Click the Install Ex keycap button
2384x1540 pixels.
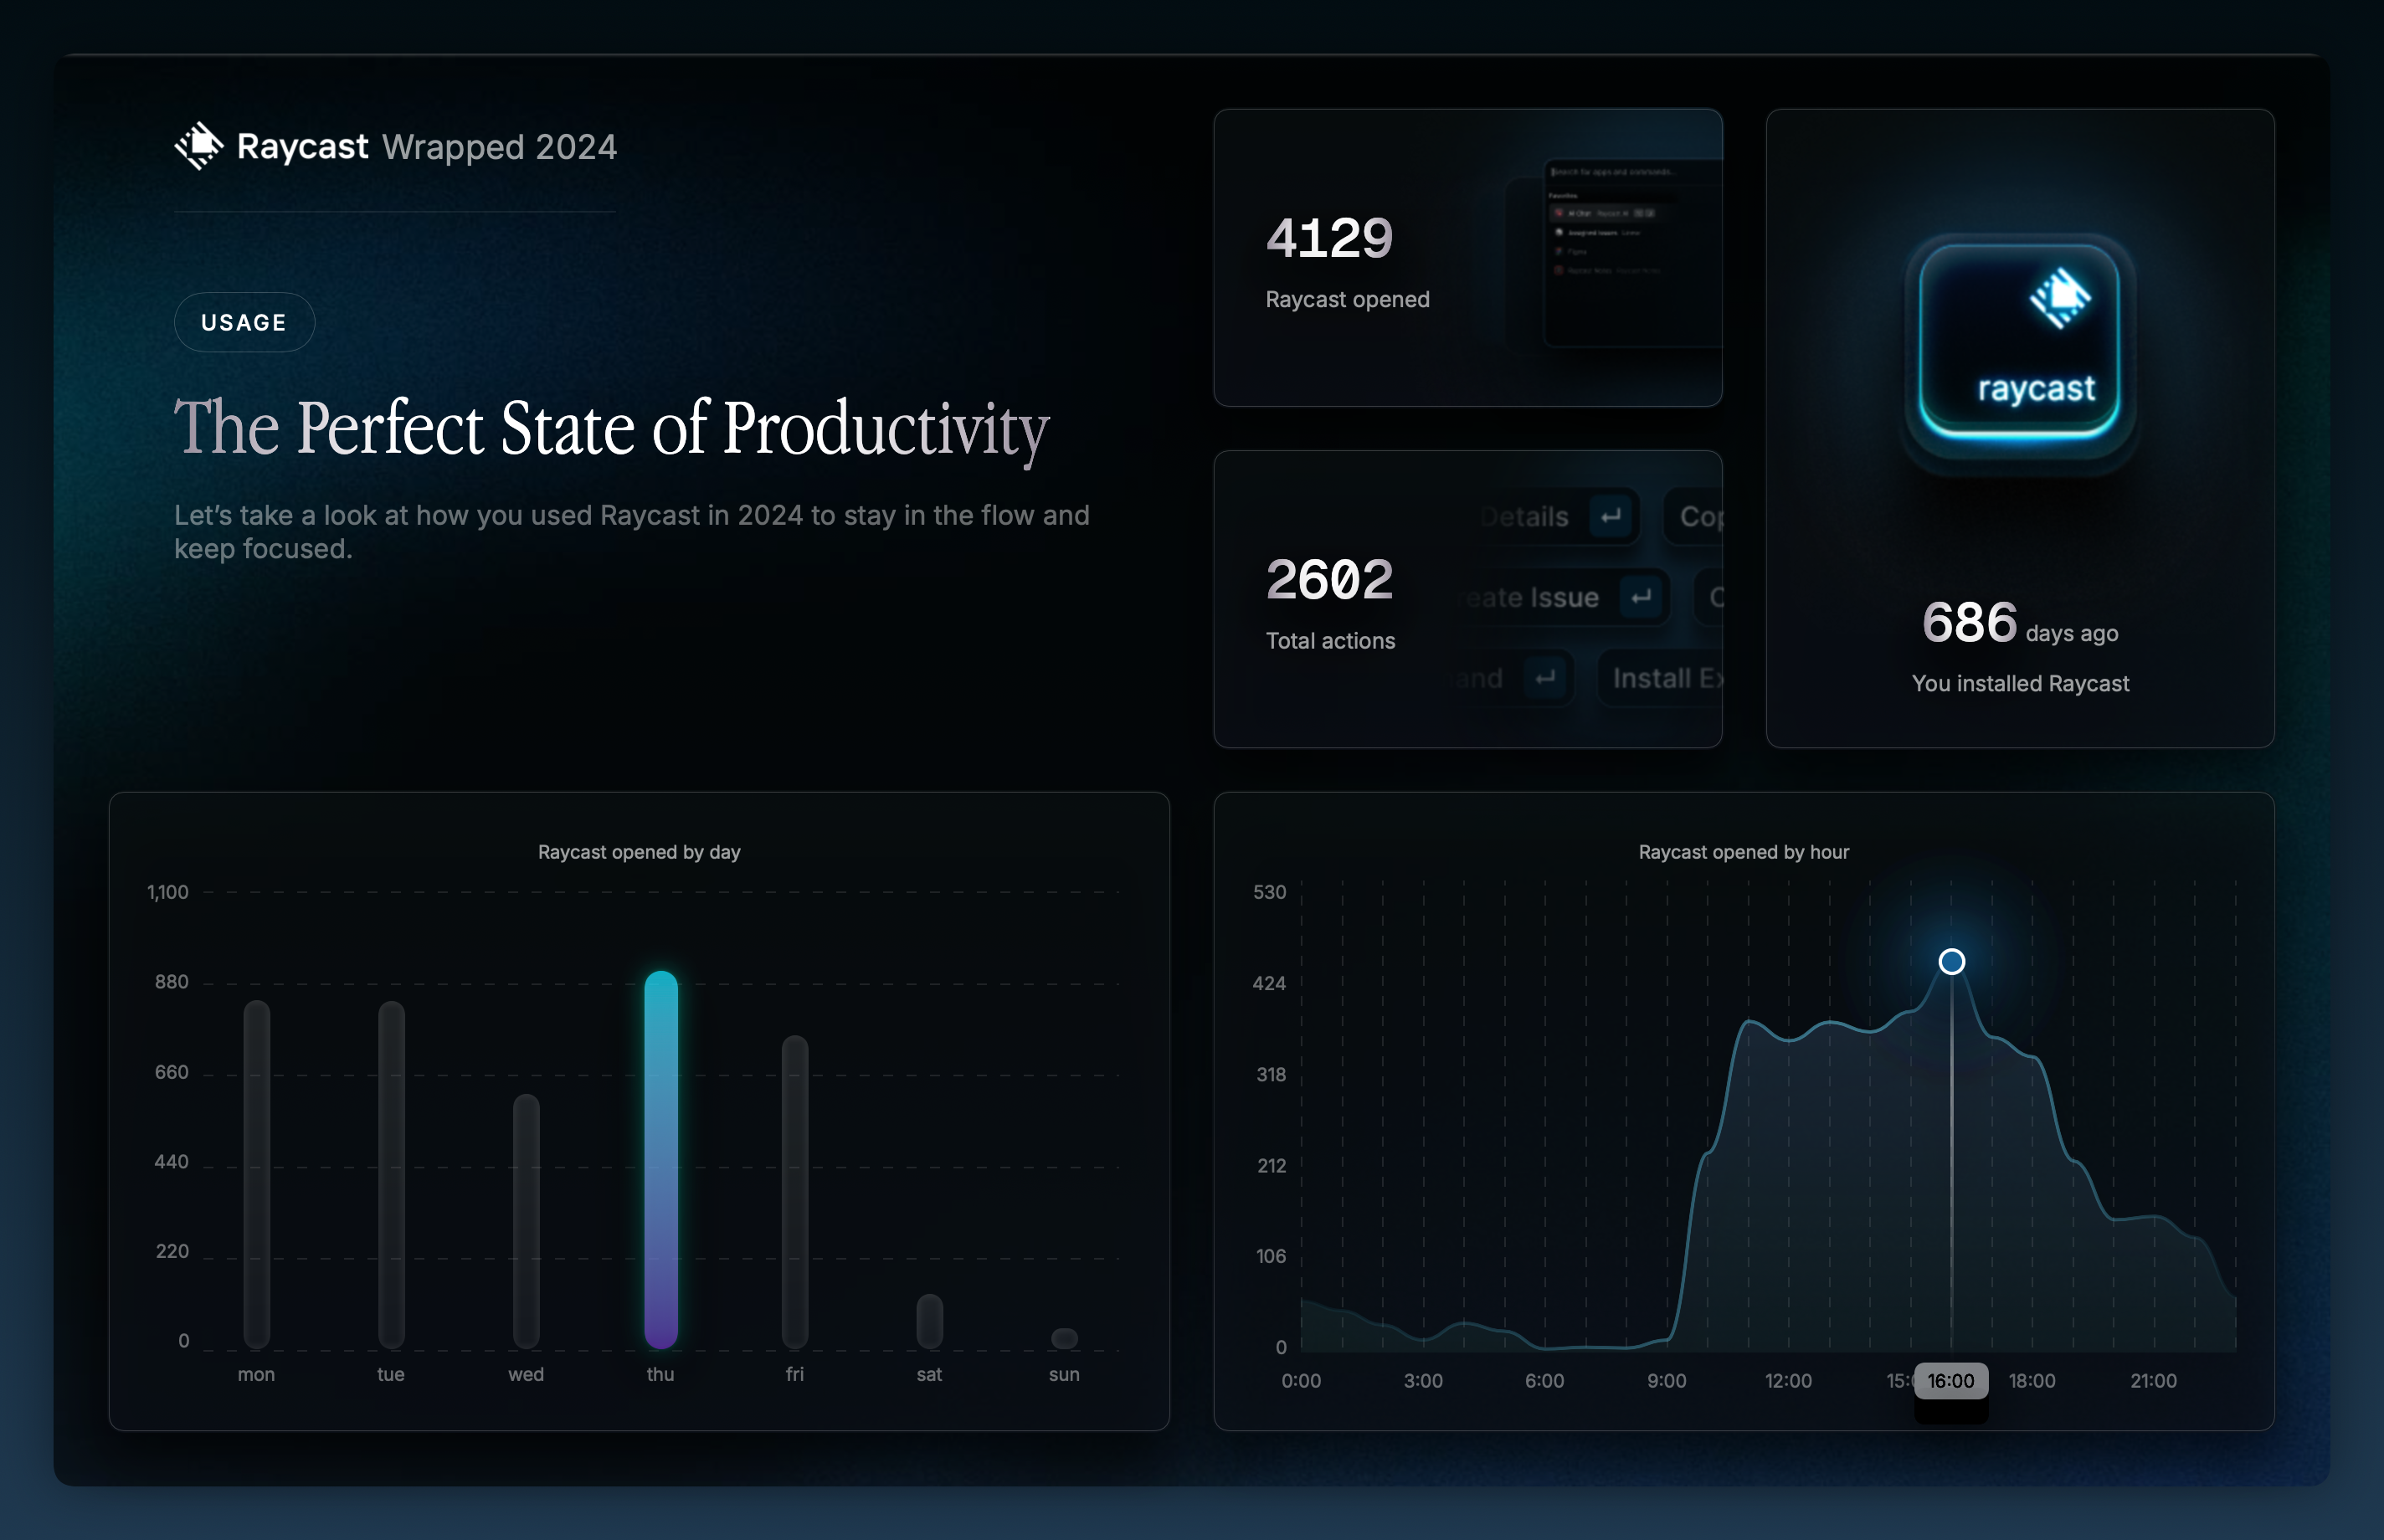point(1662,678)
